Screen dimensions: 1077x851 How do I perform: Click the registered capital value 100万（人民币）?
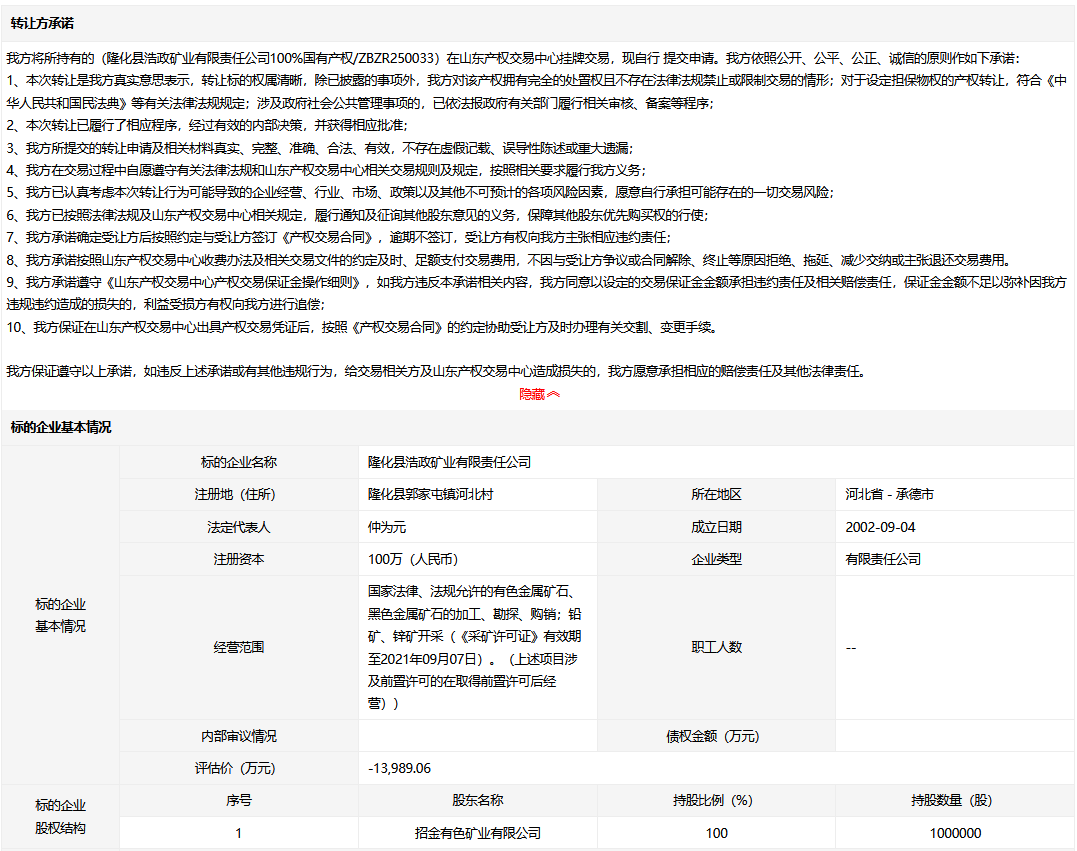pos(413,559)
